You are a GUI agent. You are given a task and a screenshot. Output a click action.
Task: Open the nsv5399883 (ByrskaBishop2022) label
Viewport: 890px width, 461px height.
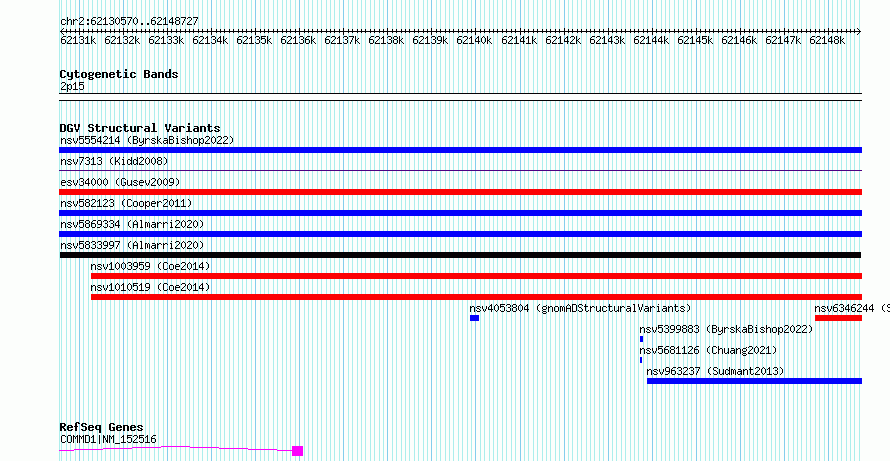726,329
